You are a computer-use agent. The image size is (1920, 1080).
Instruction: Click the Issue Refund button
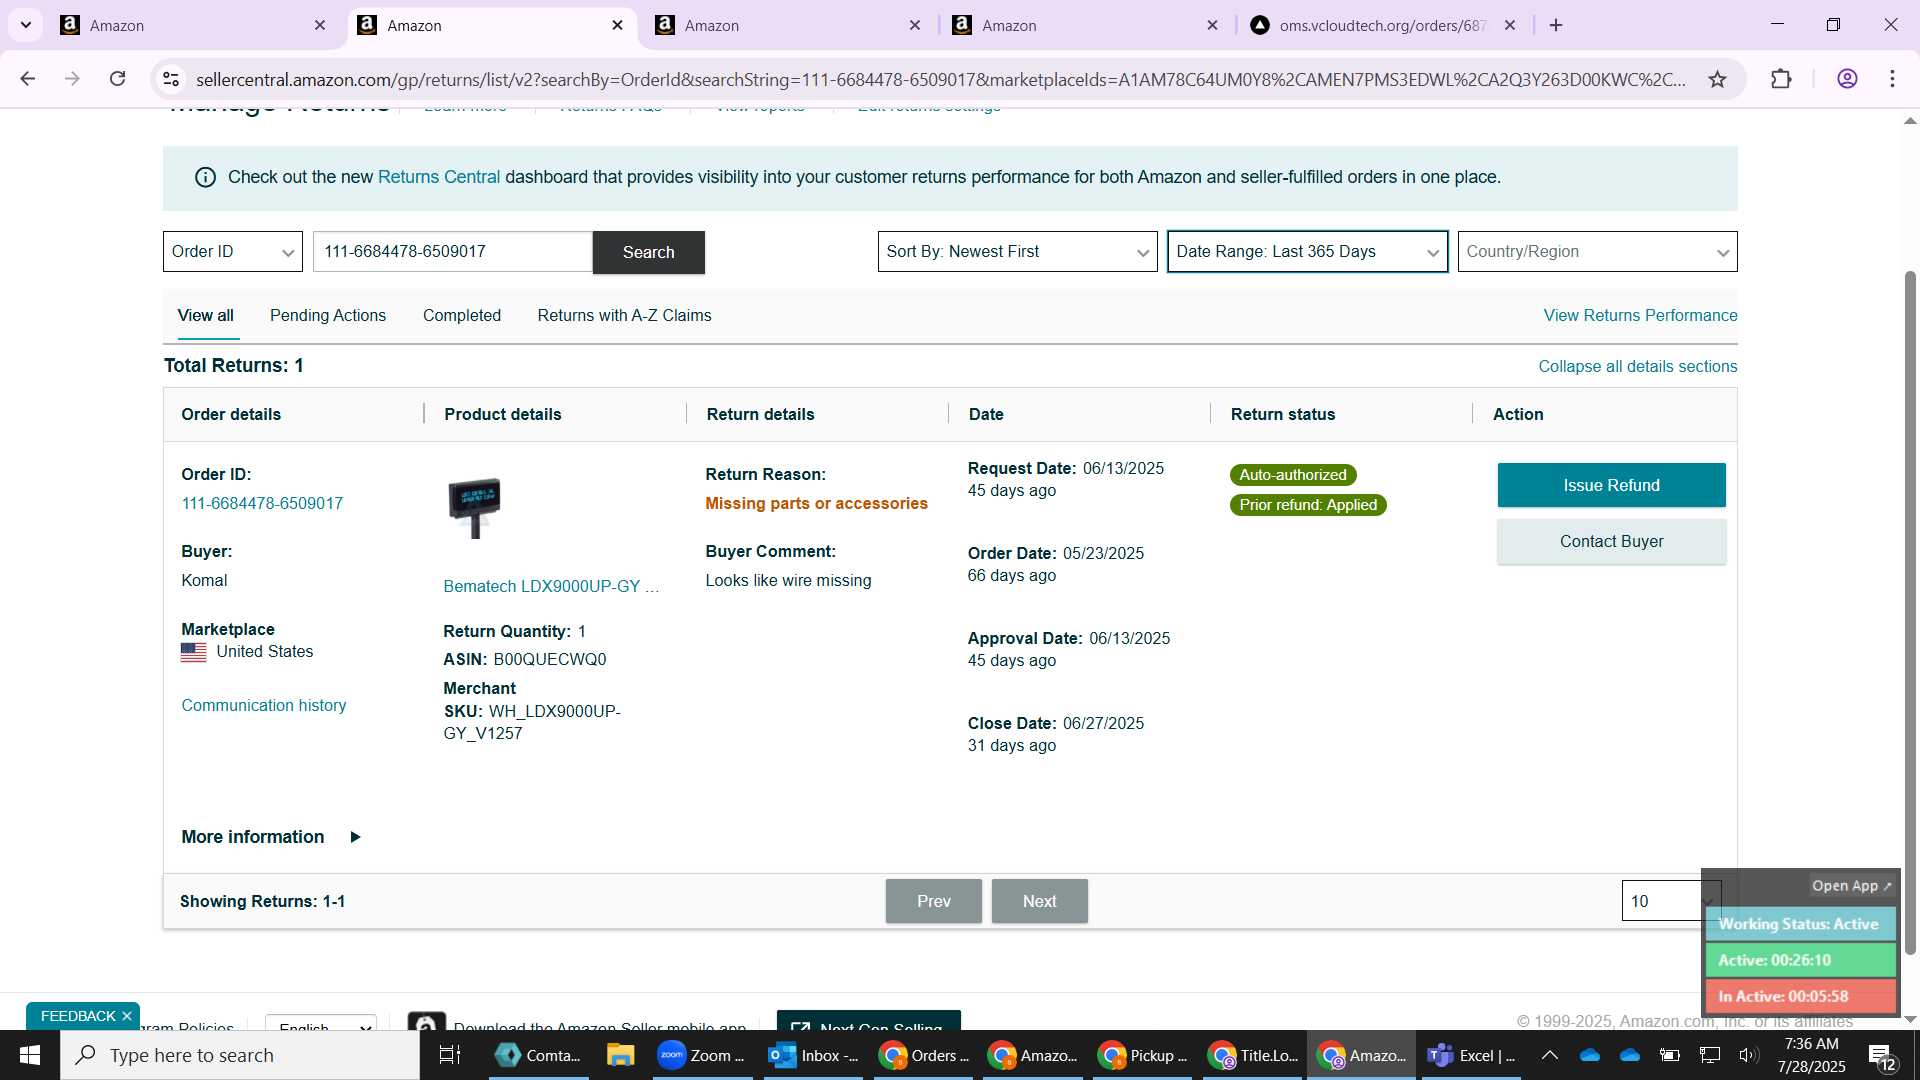(x=1611, y=485)
